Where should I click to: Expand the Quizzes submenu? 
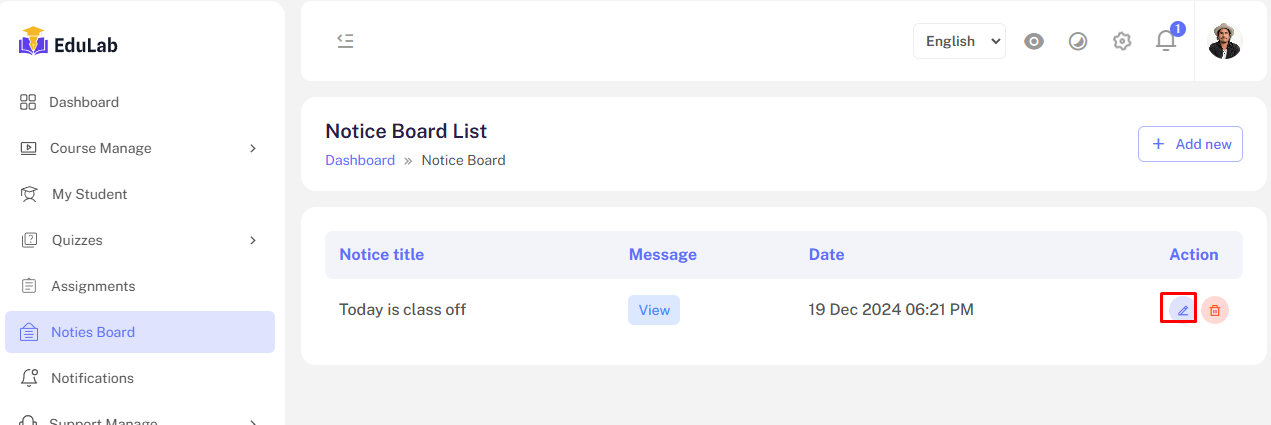click(253, 240)
